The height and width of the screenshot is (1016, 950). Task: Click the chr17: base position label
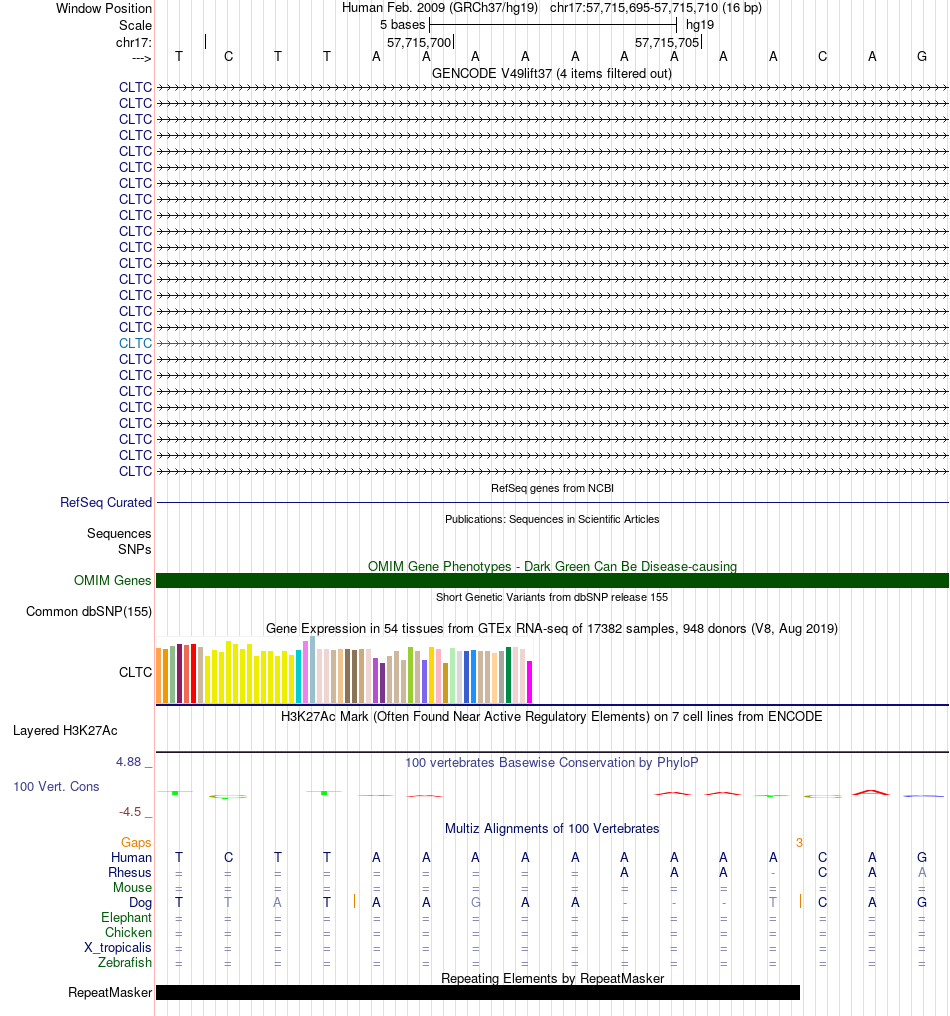point(133,42)
